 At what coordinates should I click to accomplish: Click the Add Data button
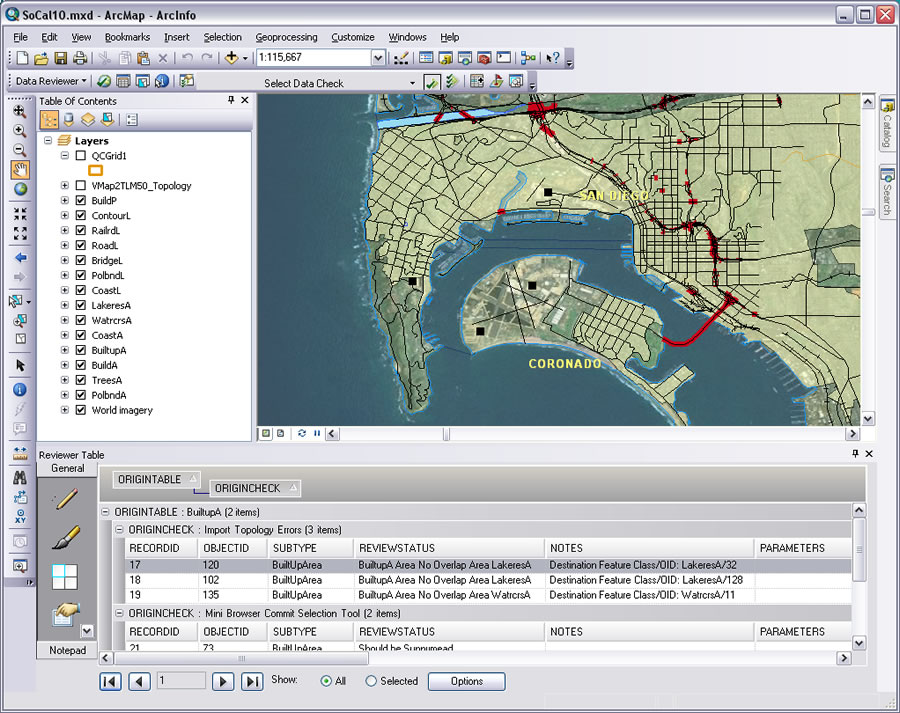pyautogui.click(x=233, y=58)
